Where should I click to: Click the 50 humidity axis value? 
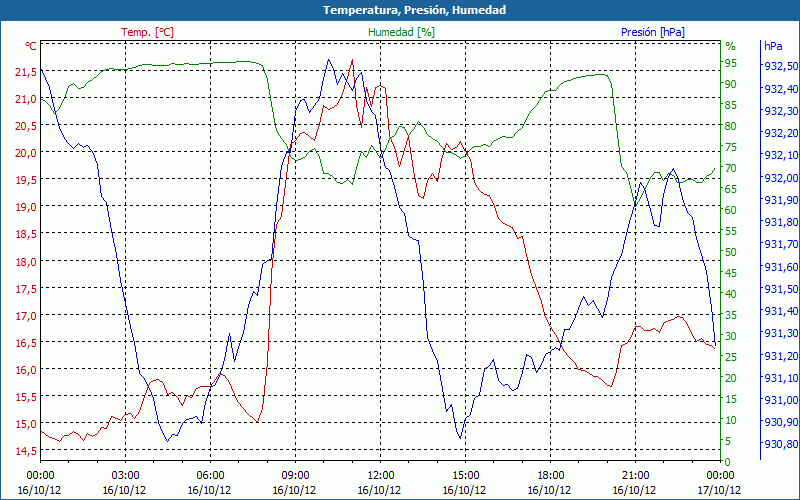pos(731,252)
